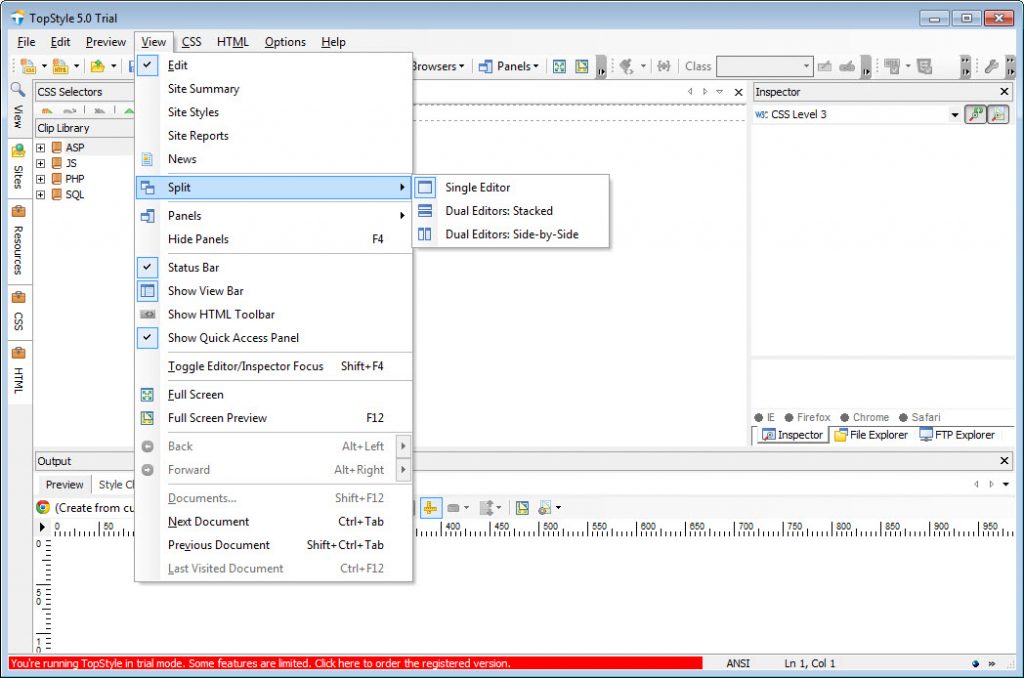Click the wrench icon in the toolbar
The width and height of the screenshot is (1024, 678).
[991, 66]
